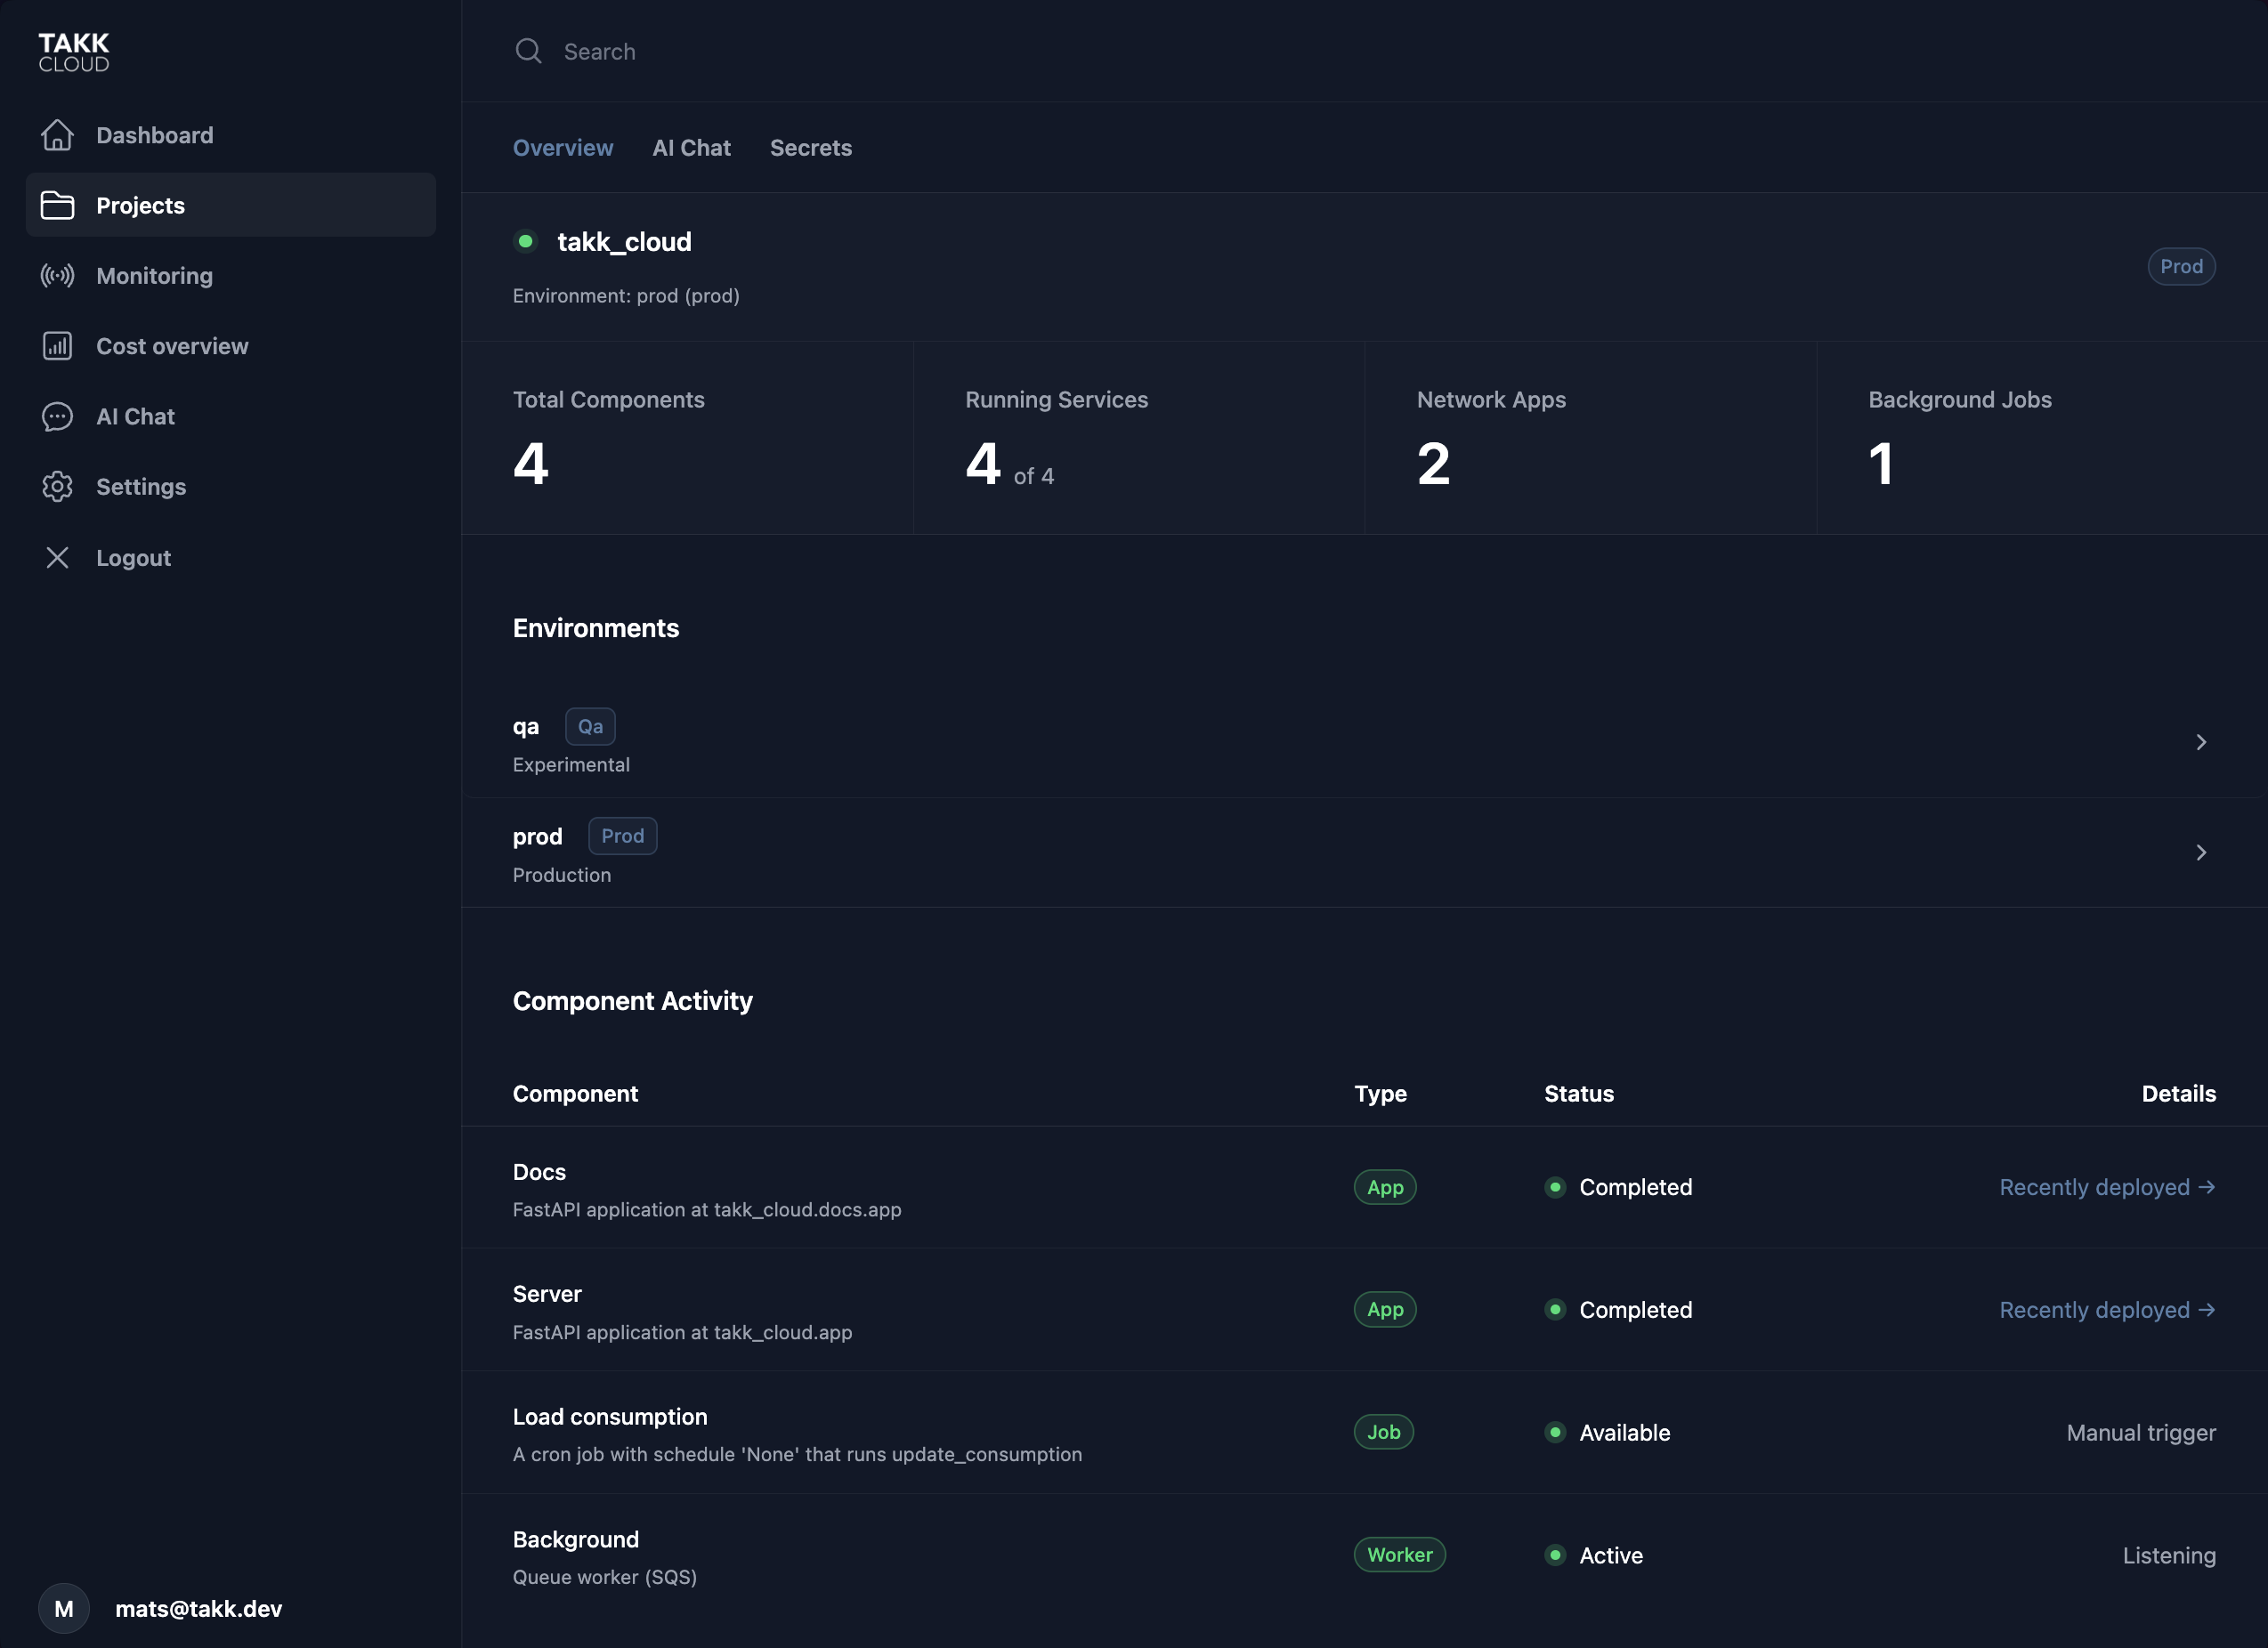Viewport: 2268px width, 1648px height.
Task: Expand the prod environment row
Action: (2200, 852)
